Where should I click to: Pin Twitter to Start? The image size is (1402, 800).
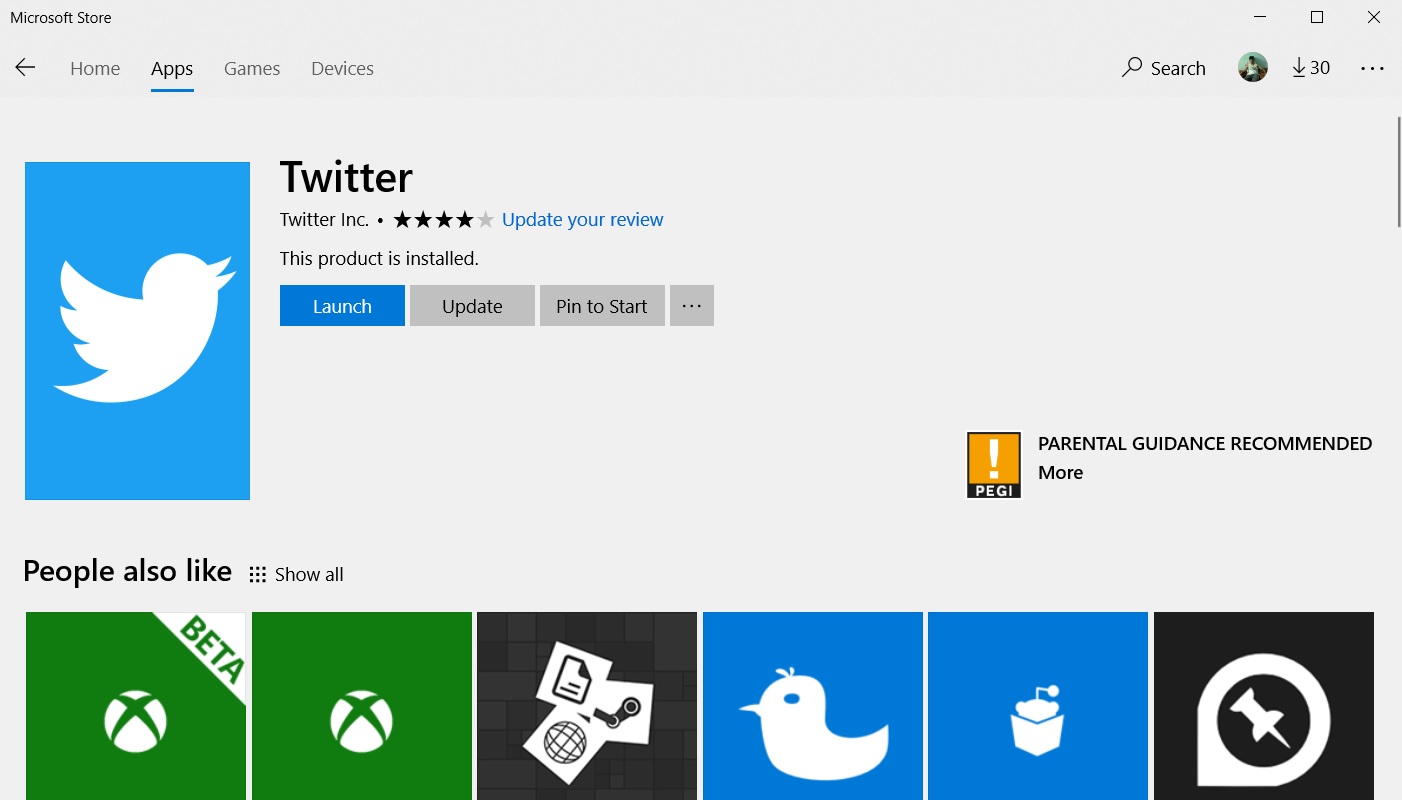(x=602, y=306)
